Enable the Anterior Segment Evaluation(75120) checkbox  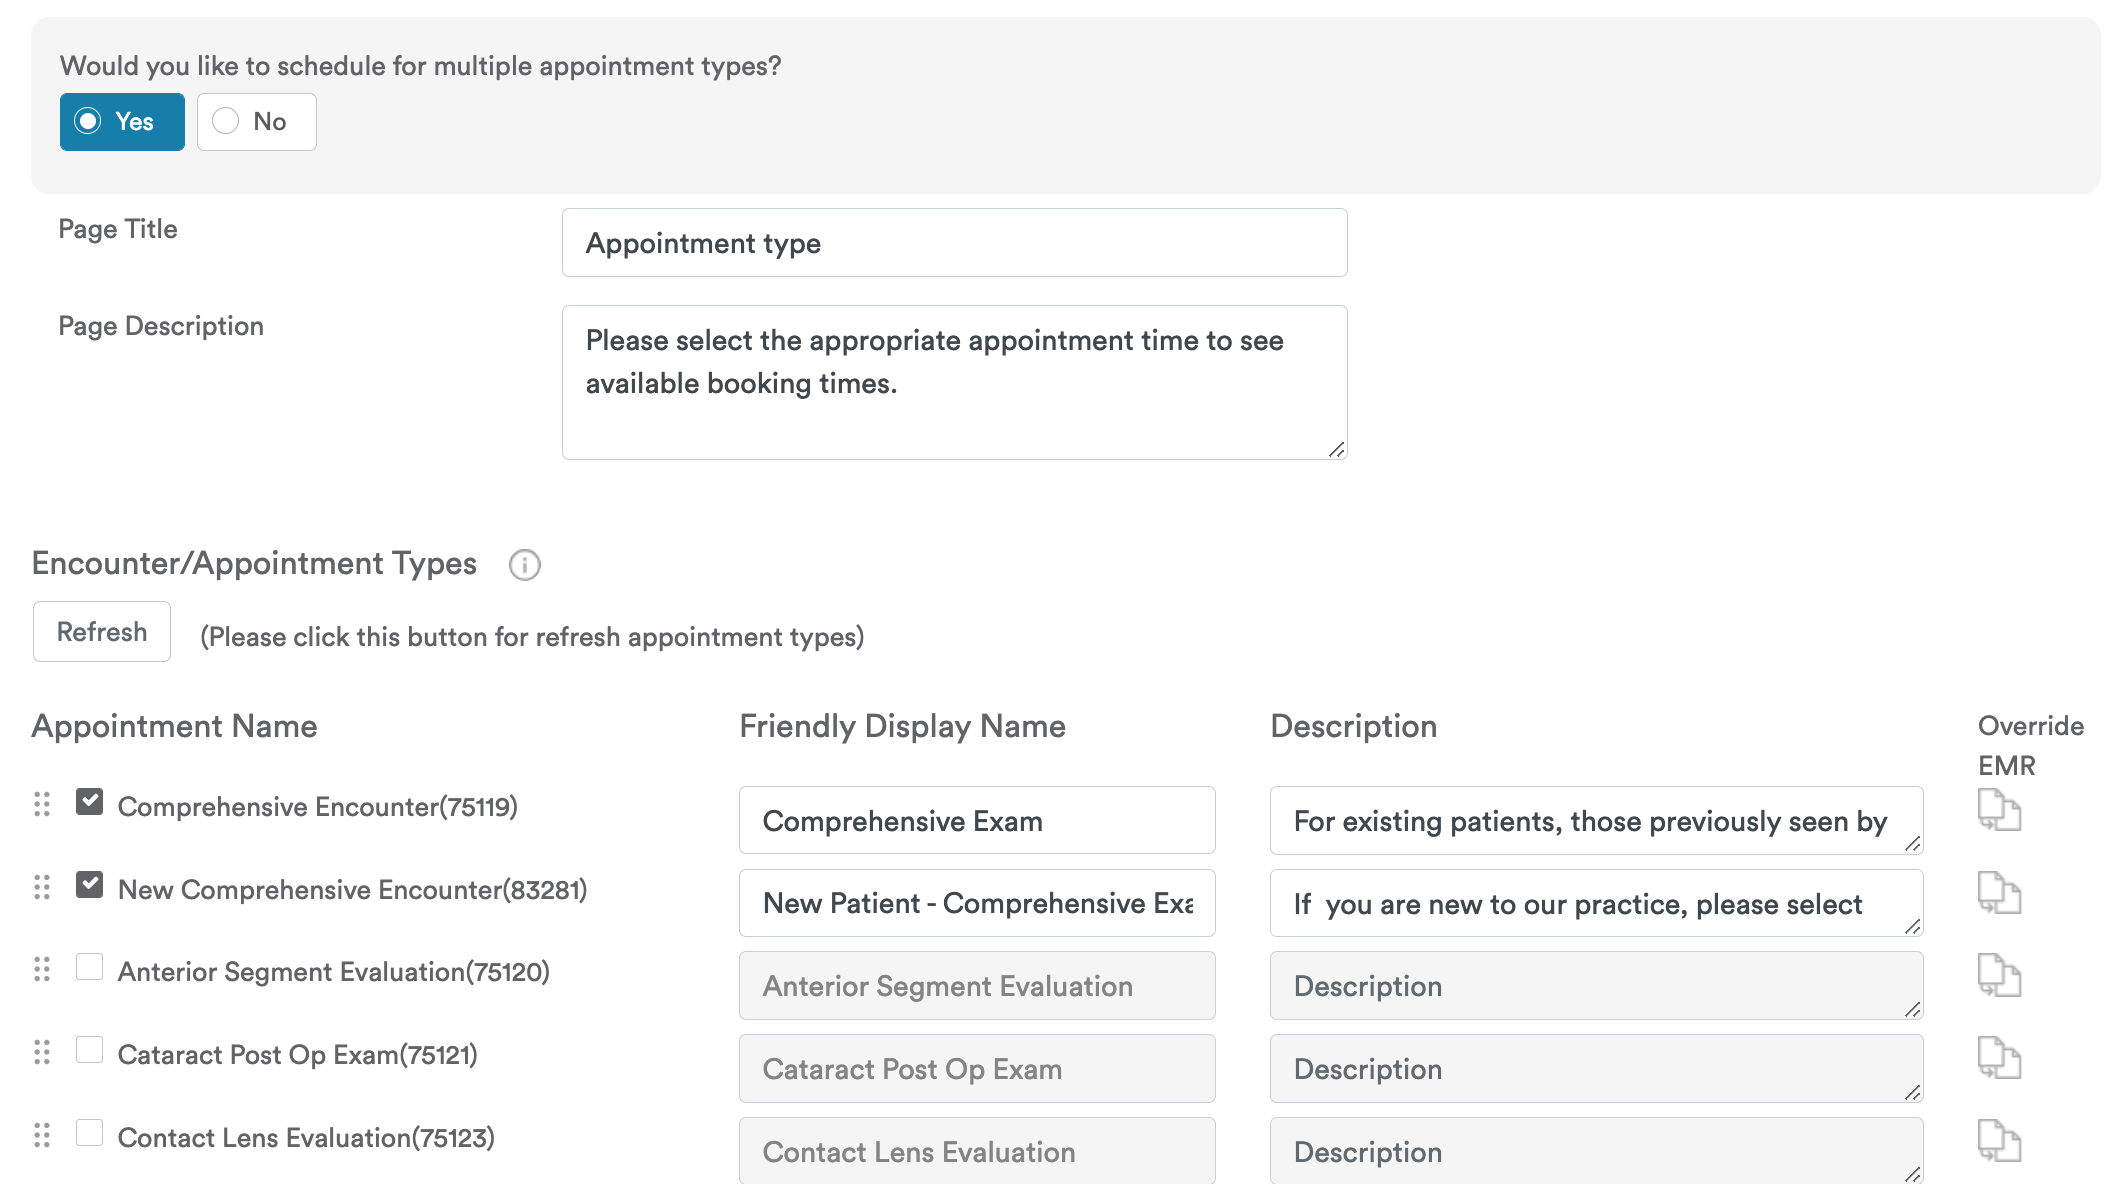click(x=90, y=967)
